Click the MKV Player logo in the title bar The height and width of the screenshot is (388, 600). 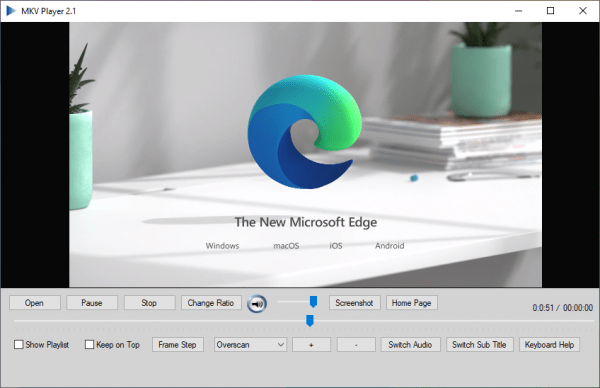(11, 11)
